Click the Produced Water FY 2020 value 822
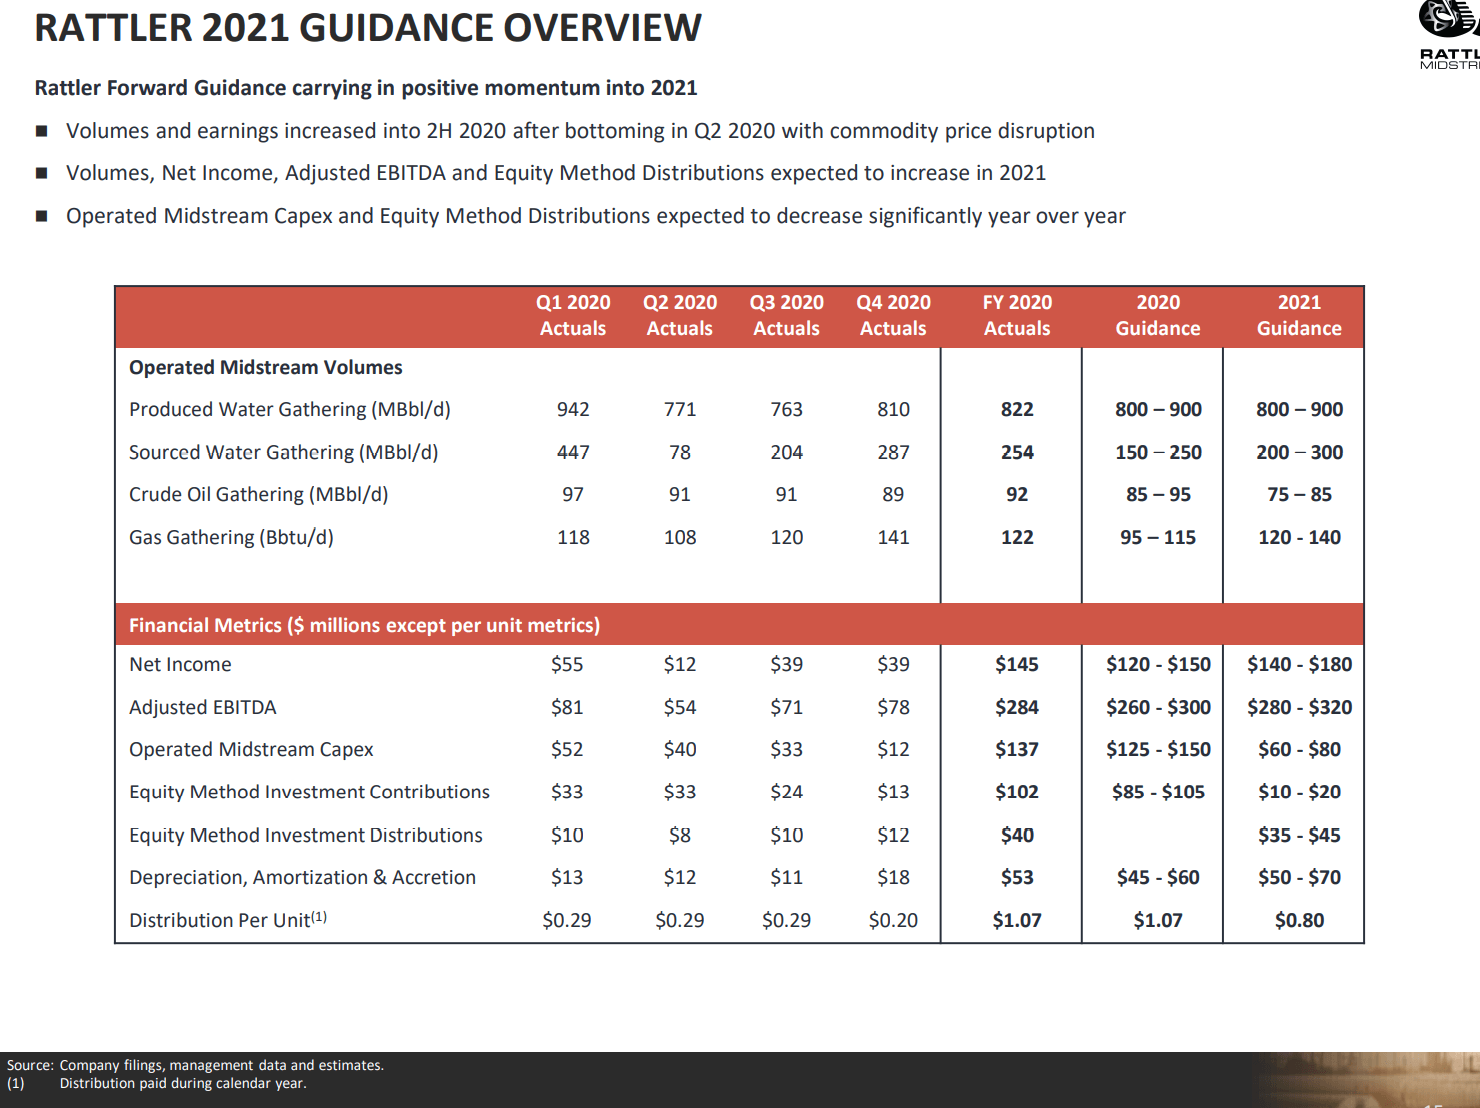The width and height of the screenshot is (1480, 1108). pos(1017,410)
